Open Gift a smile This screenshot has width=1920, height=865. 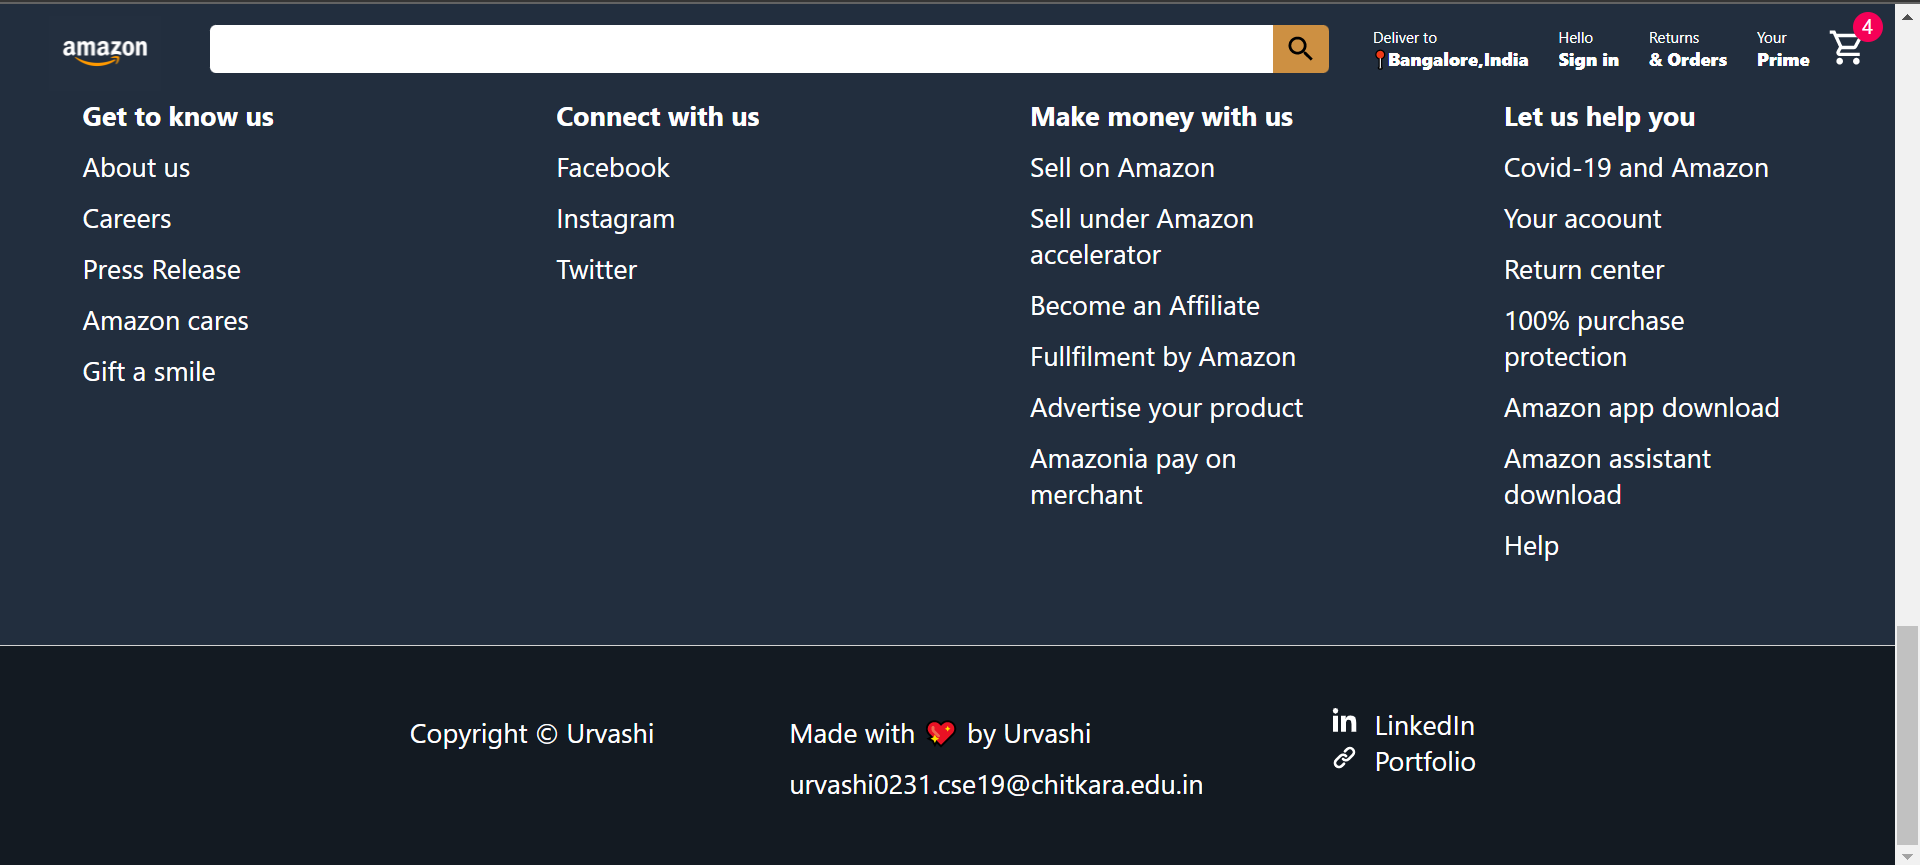[148, 371]
